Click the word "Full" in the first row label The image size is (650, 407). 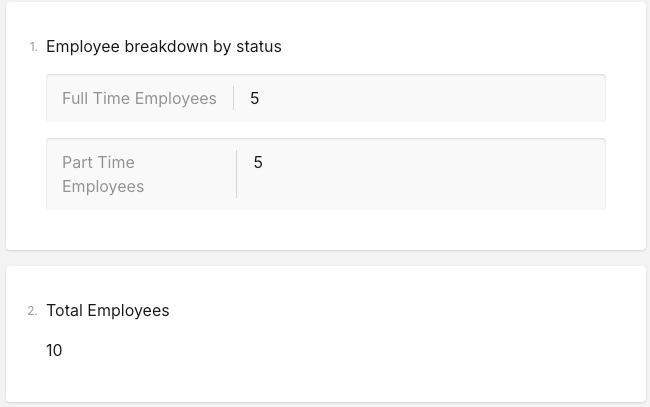pyautogui.click(x=75, y=98)
